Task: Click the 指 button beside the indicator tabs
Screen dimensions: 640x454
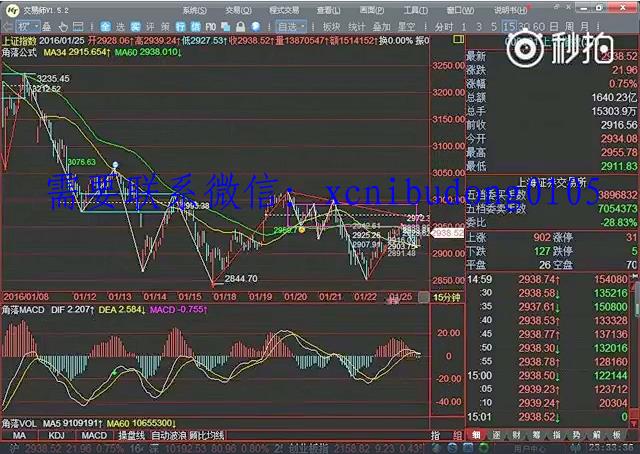Action: (x=435, y=436)
